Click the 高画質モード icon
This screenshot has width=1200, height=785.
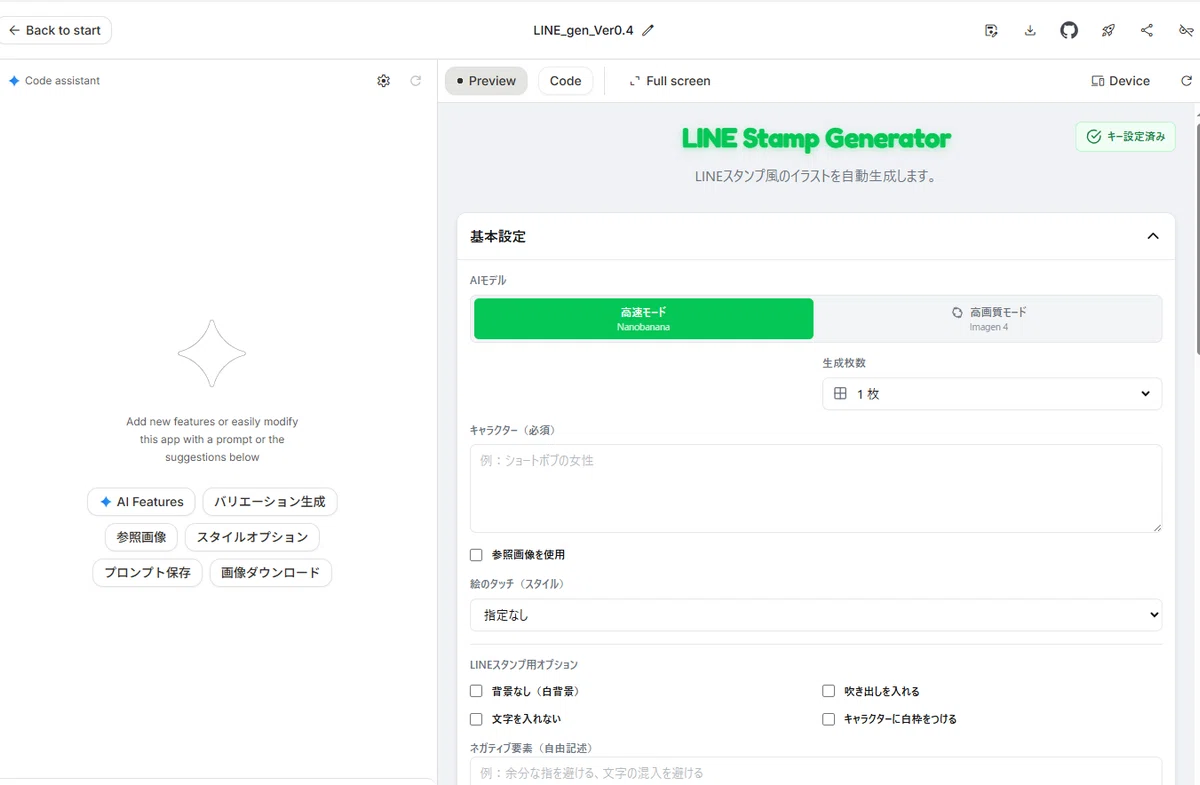point(957,312)
